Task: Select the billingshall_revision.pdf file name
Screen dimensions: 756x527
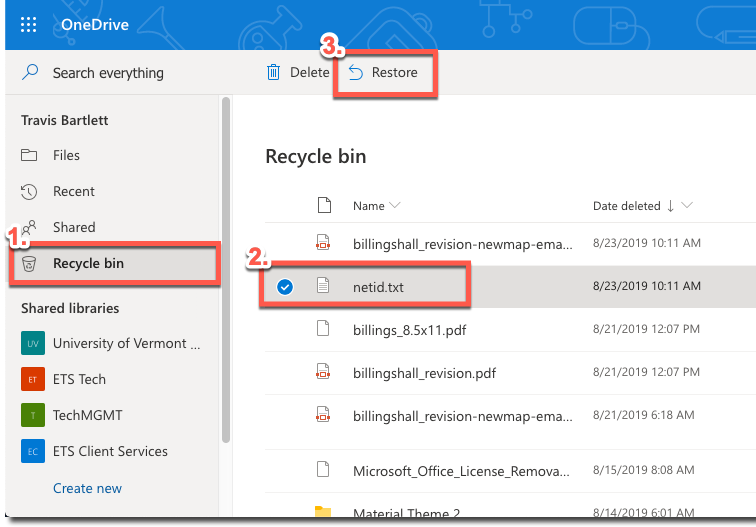Action: point(424,373)
